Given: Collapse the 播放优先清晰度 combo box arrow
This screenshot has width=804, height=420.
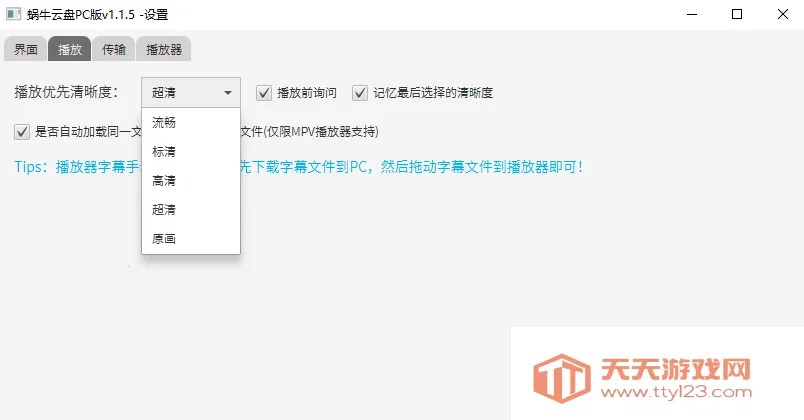Looking at the screenshot, I should (228, 93).
